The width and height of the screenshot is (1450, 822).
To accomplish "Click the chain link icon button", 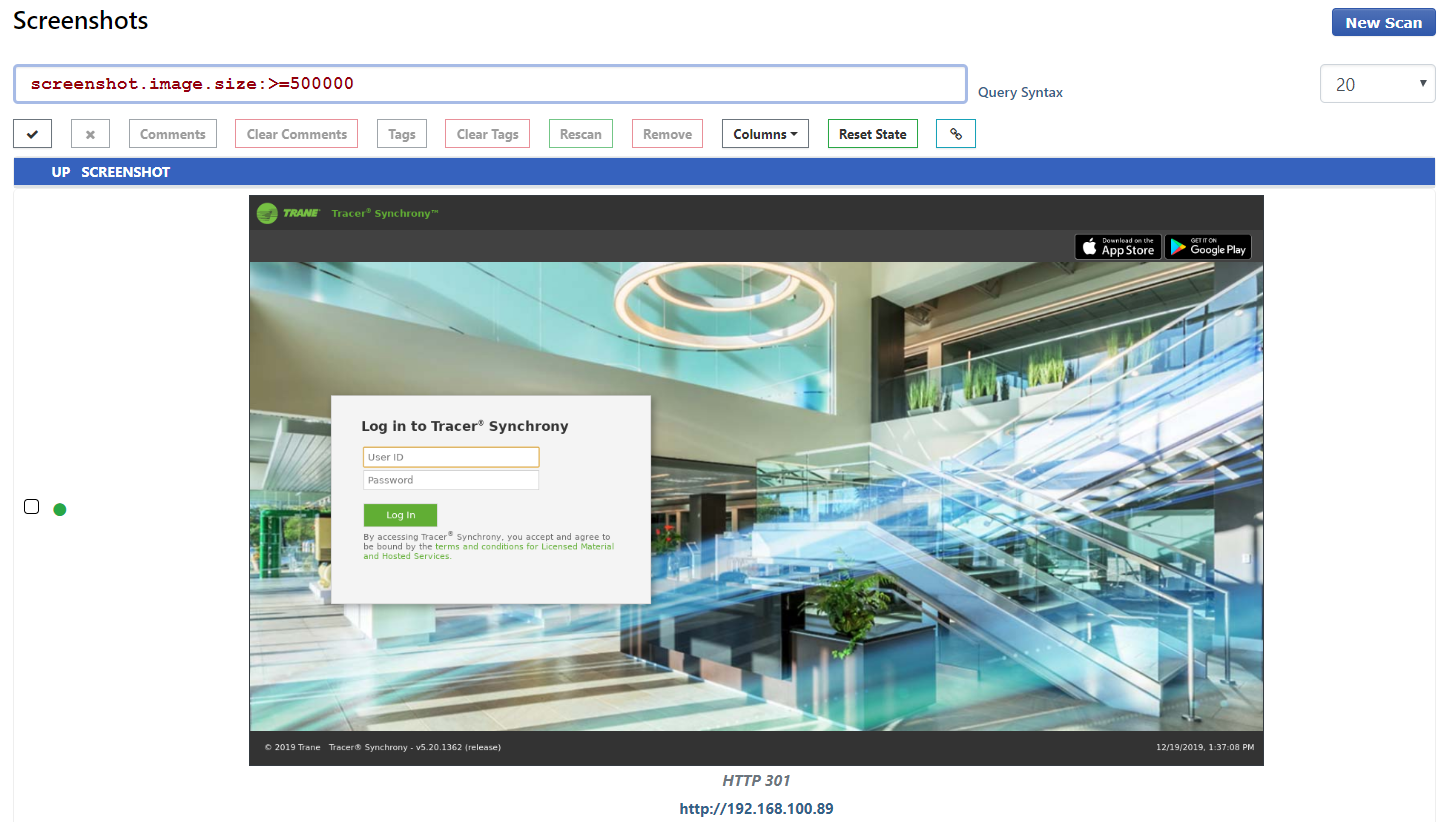I will pyautogui.click(x=955, y=134).
